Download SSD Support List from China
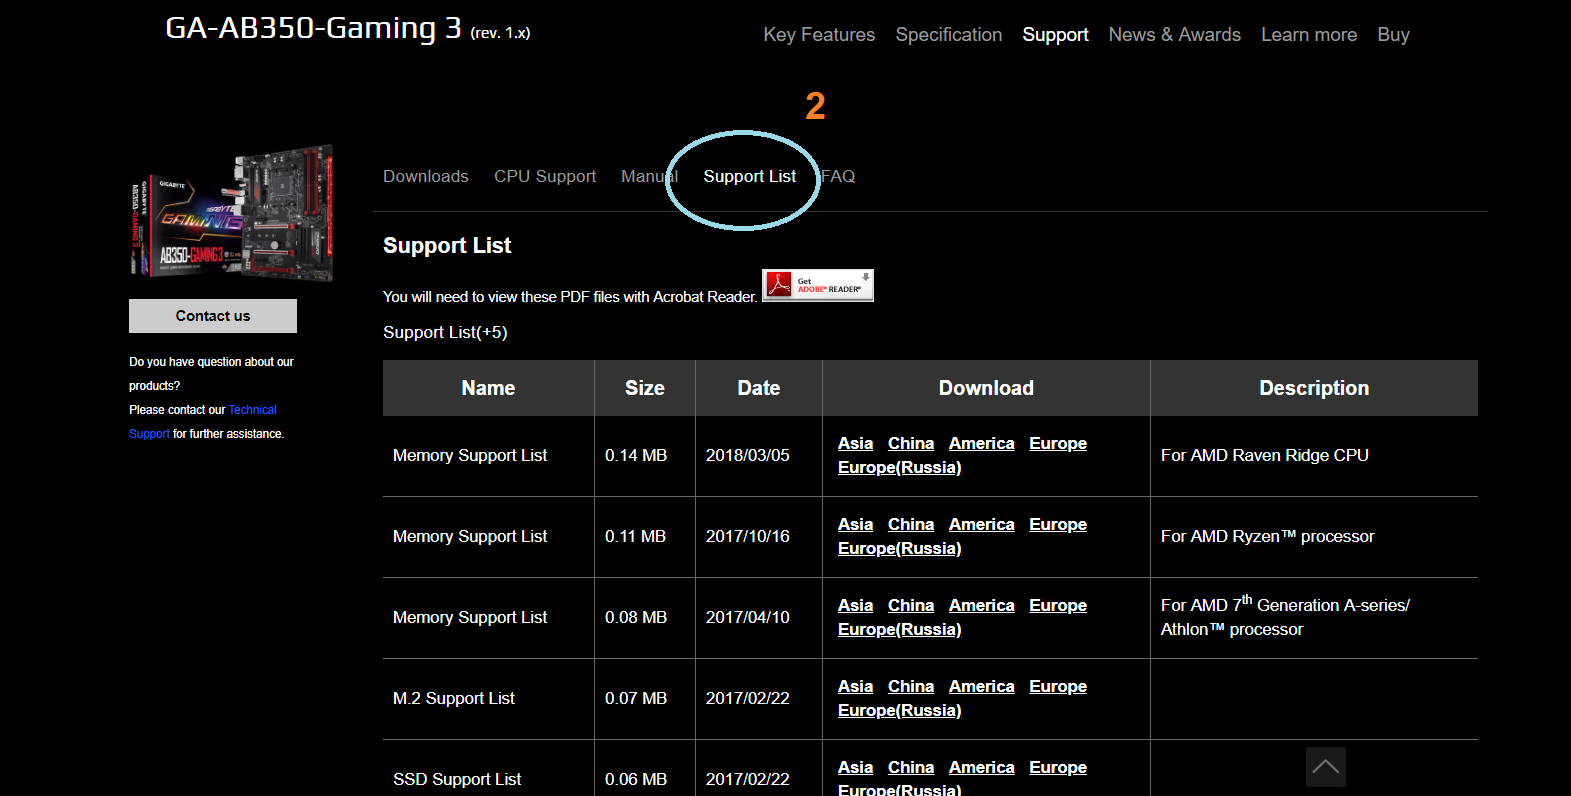 click(911, 767)
